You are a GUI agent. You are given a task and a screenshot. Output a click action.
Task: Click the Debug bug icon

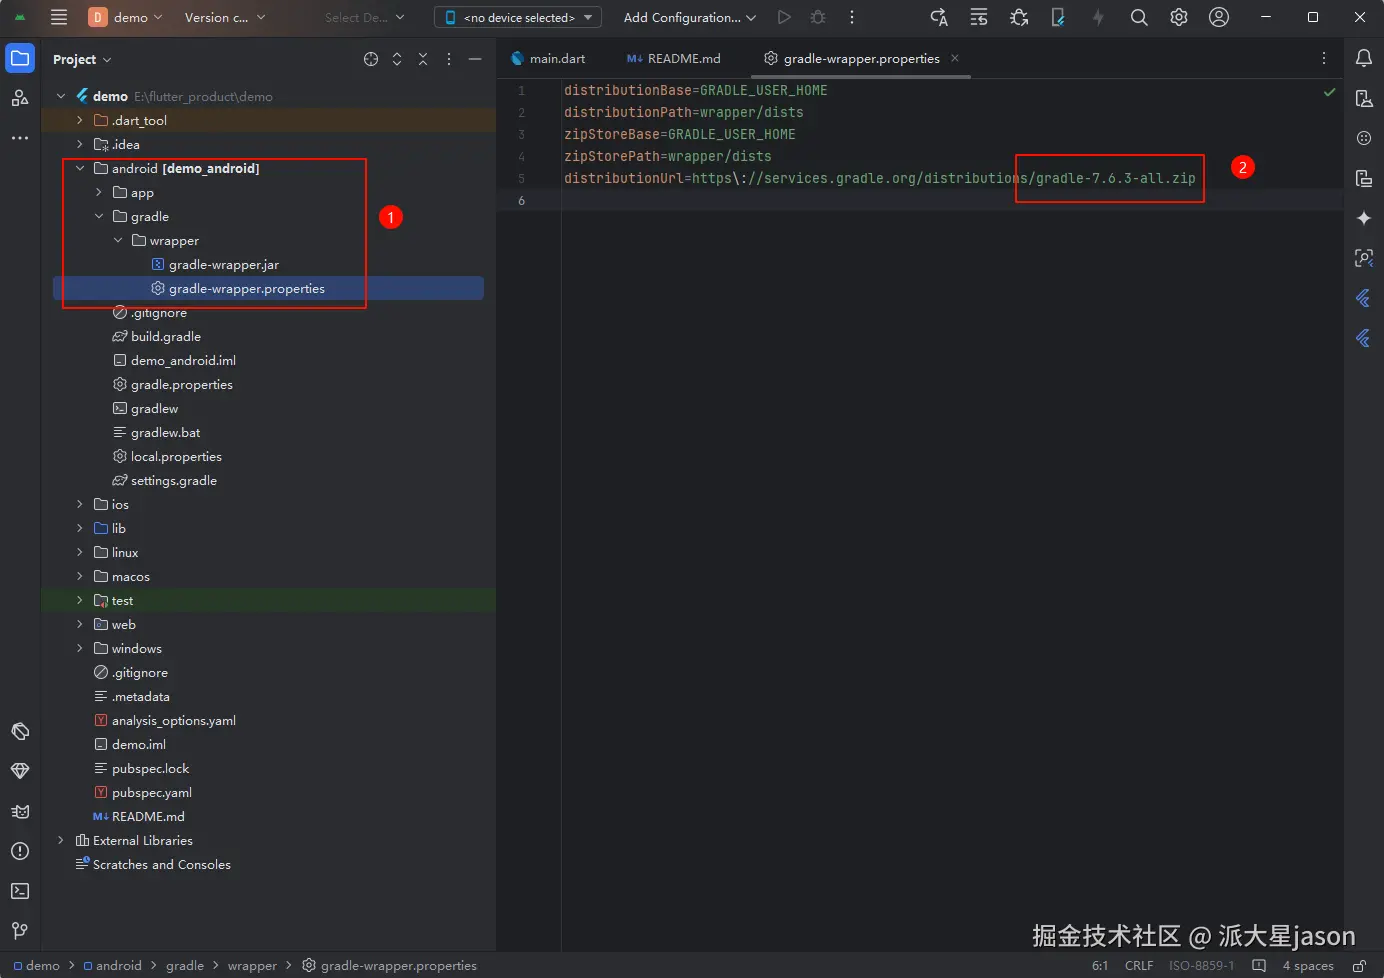[x=818, y=17]
